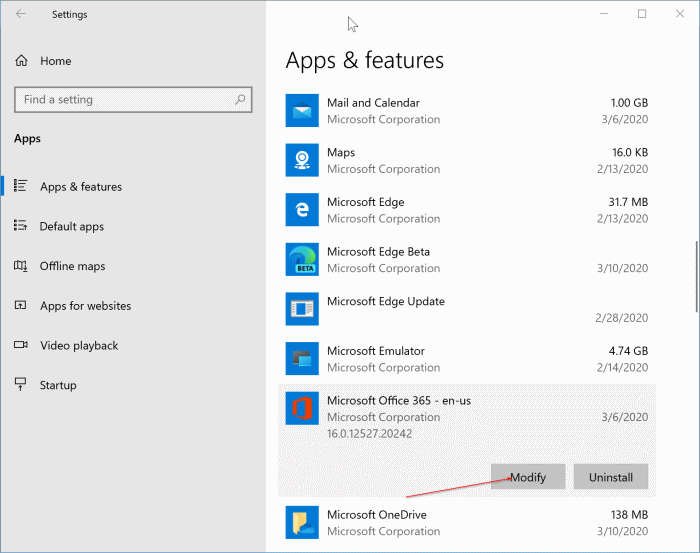Open Home in the sidebar
Viewport: 700px width, 553px height.
(x=55, y=61)
